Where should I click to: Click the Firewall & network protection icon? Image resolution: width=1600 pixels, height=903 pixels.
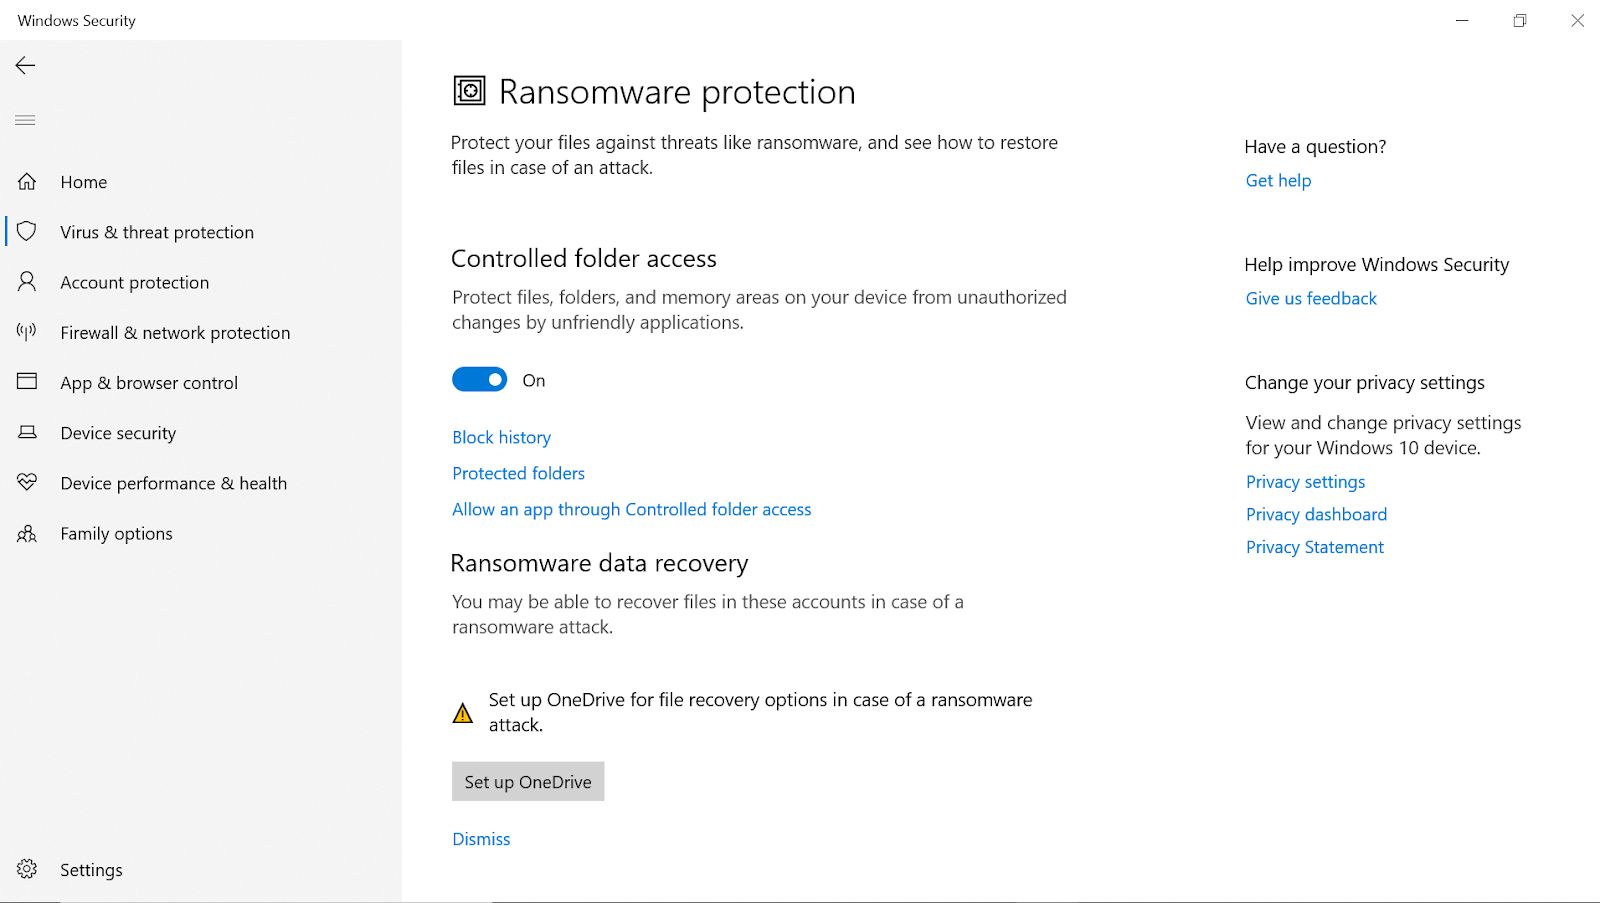point(26,332)
